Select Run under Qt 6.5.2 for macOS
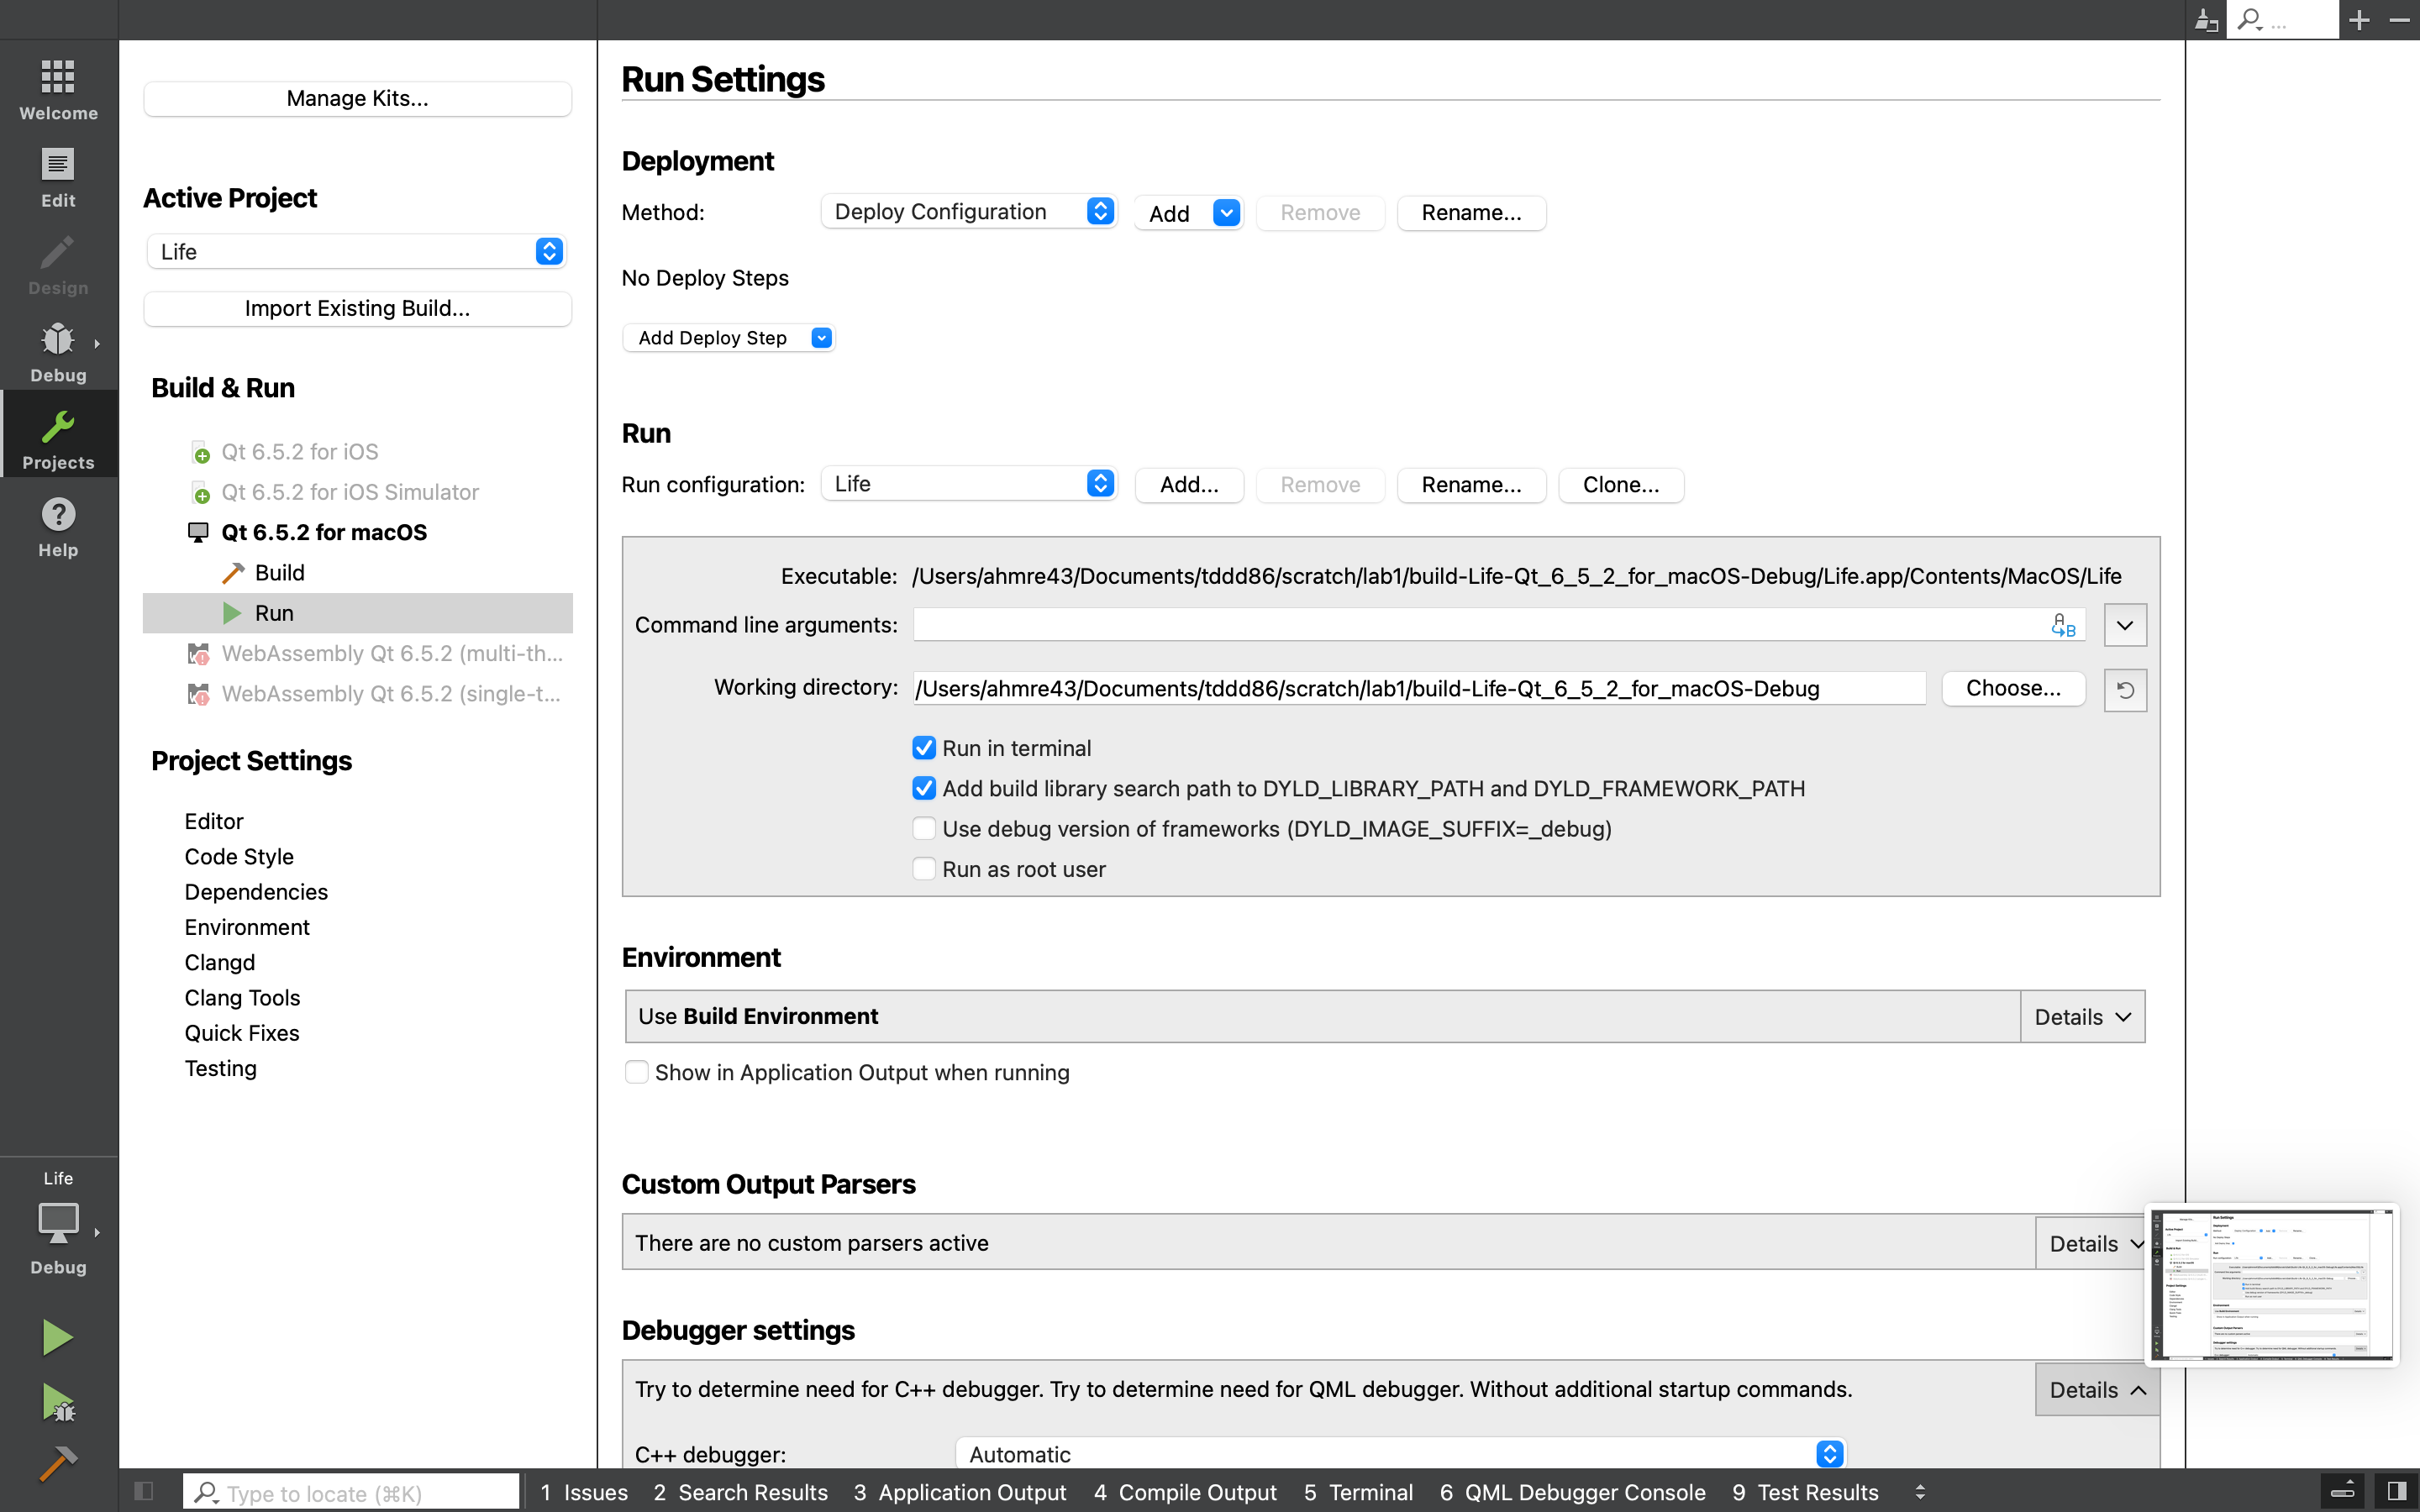This screenshot has width=2420, height=1512. 357,613
